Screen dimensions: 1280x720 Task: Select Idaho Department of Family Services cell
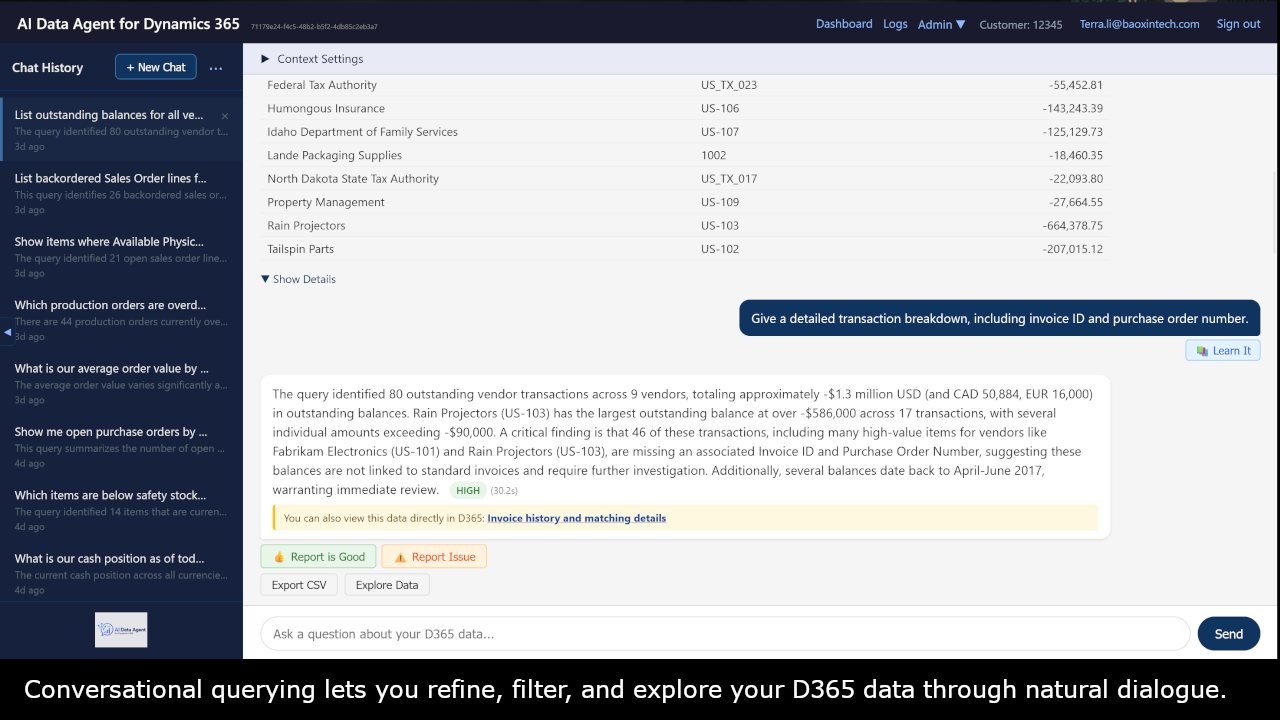click(362, 132)
